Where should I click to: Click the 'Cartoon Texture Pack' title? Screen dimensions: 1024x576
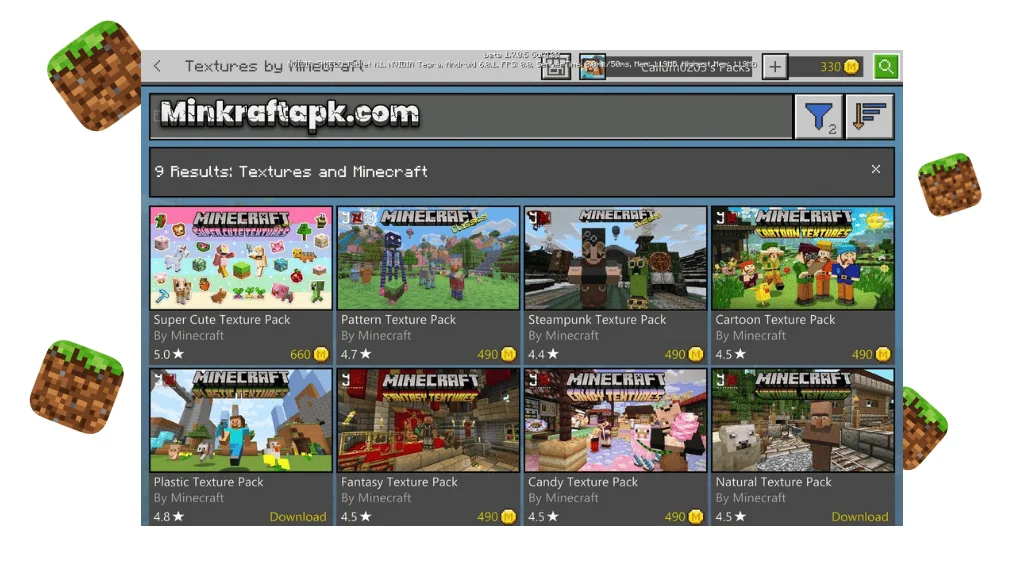pyautogui.click(x=775, y=319)
